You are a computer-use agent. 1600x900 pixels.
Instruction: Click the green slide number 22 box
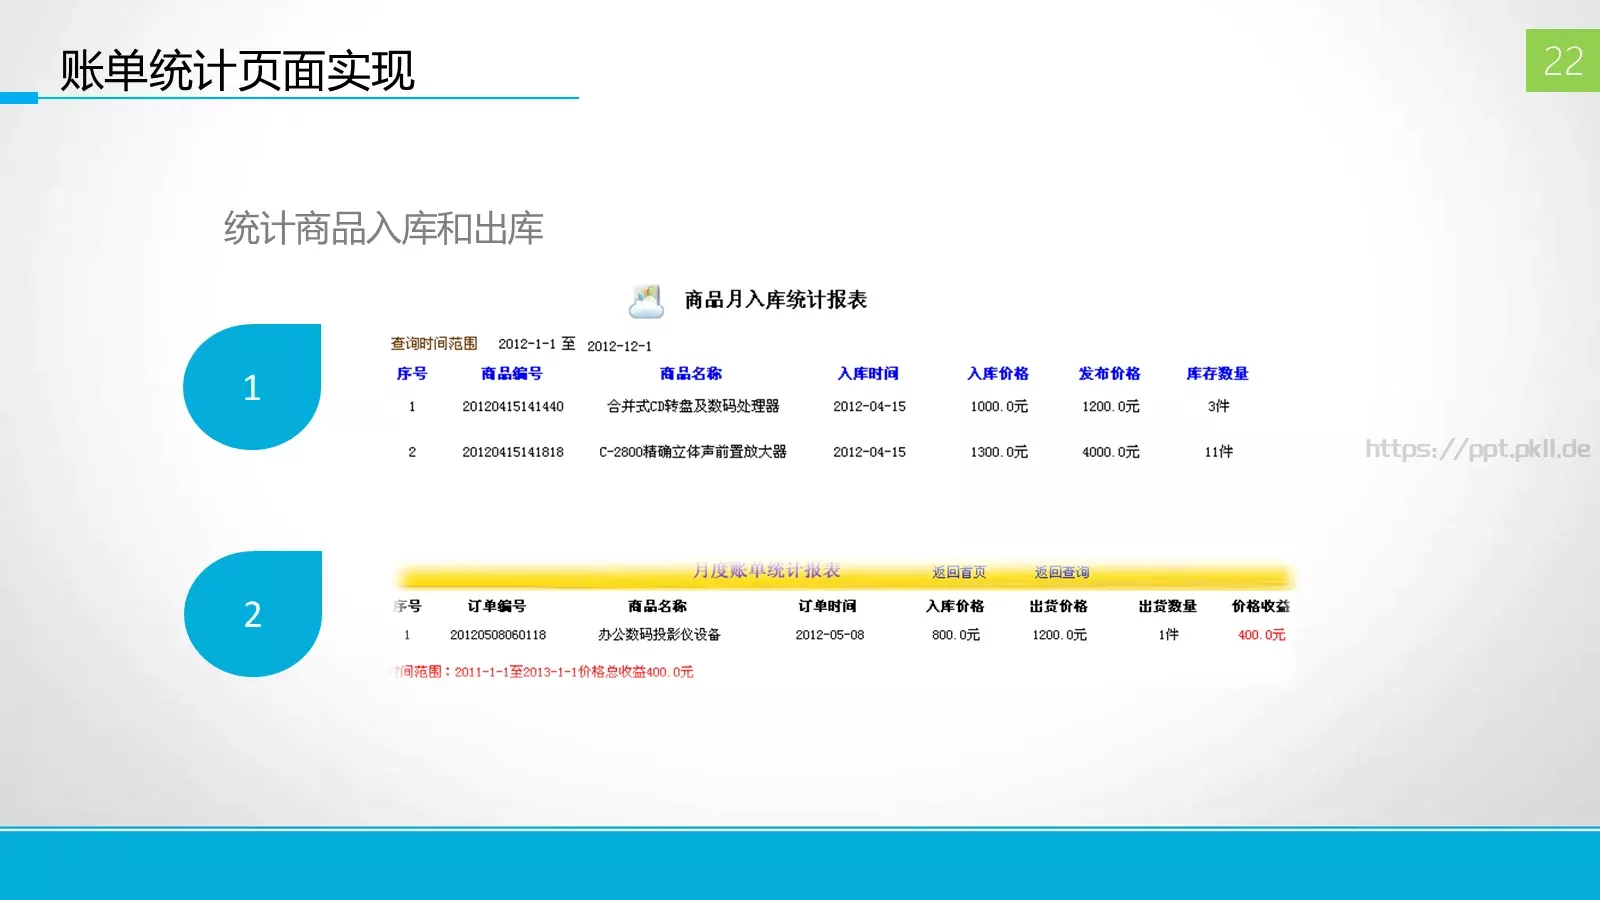pos(1563,61)
